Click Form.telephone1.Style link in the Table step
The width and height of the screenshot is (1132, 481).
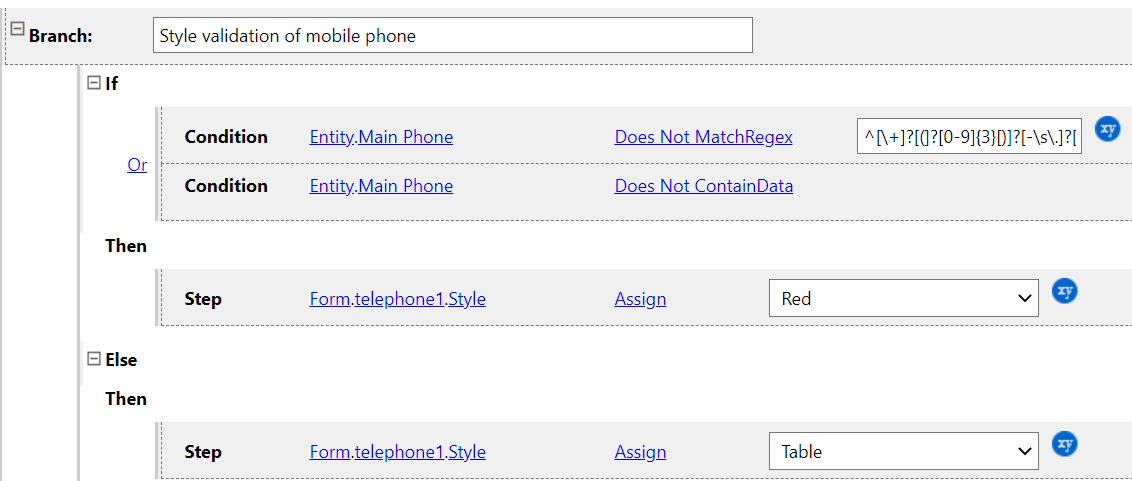(x=397, y=452)
